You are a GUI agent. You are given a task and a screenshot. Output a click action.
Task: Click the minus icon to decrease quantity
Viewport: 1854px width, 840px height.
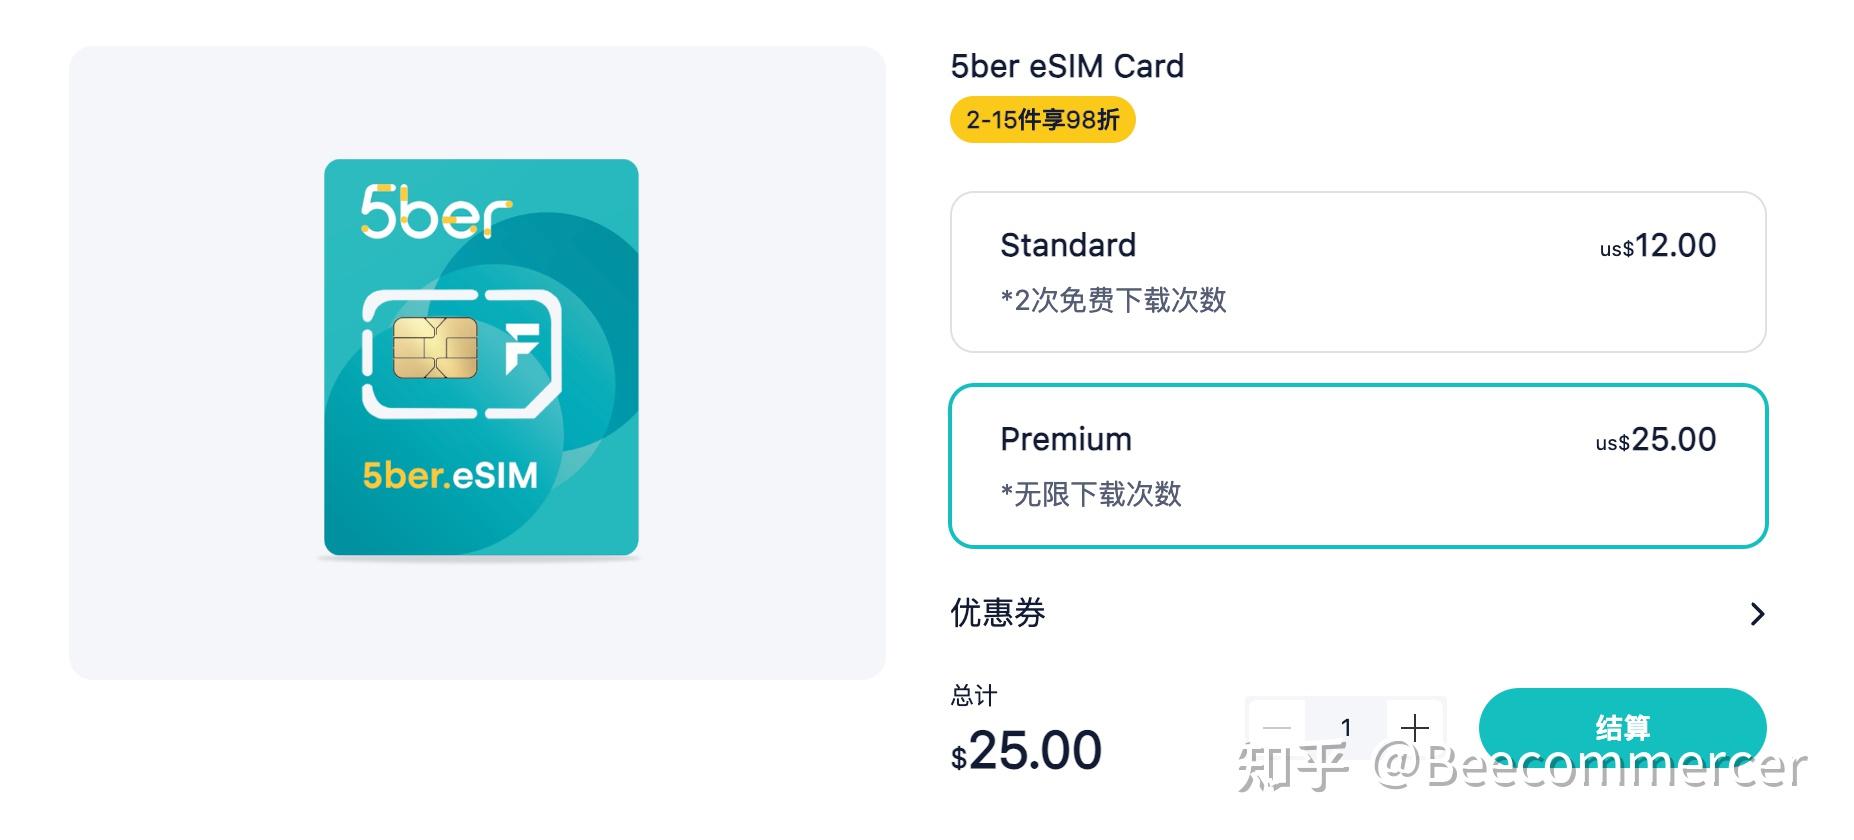(x=1277, y=728)
